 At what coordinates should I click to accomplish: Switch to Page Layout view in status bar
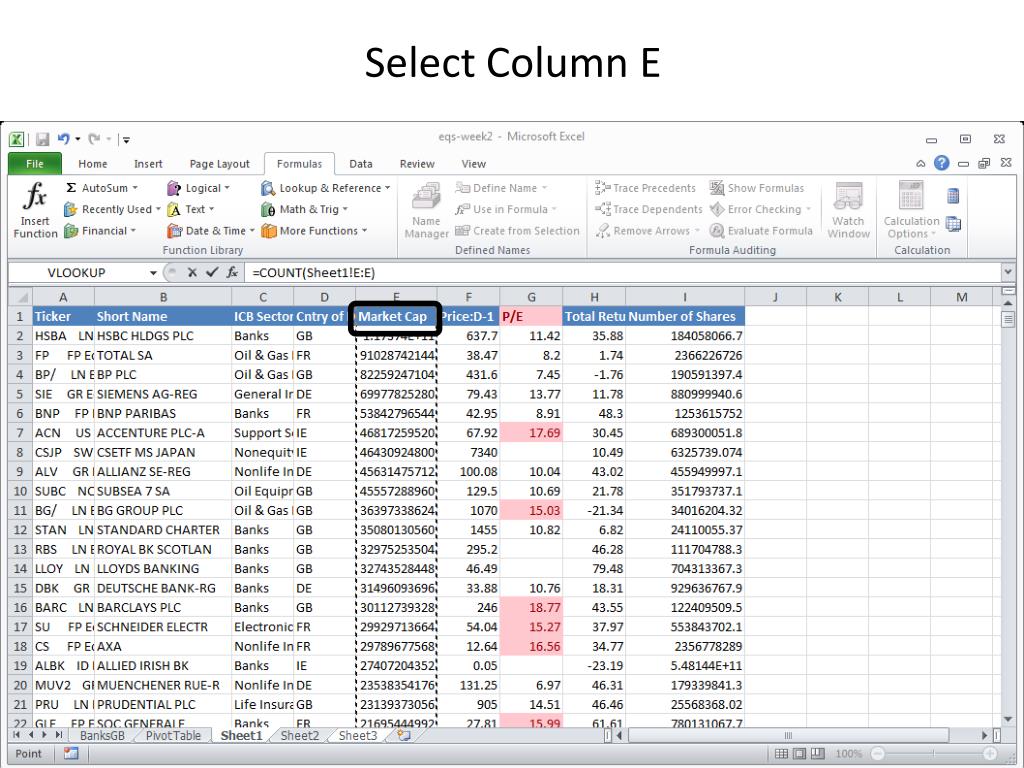(x=799, y=754)
